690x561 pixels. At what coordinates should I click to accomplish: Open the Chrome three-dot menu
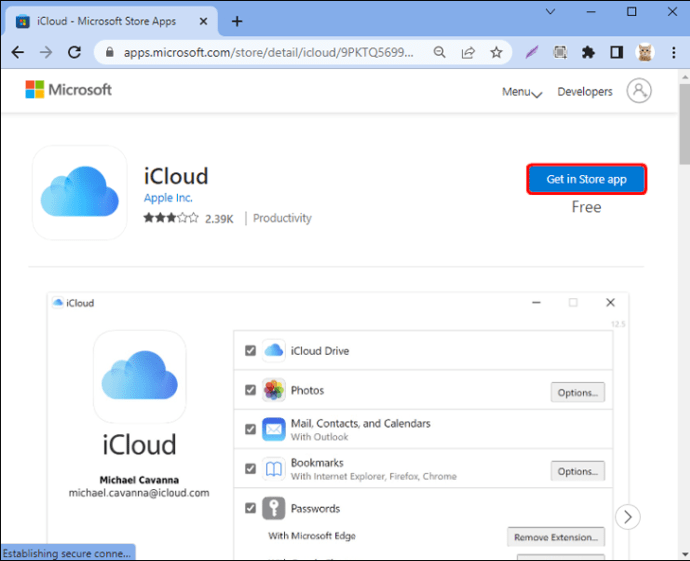674,52
